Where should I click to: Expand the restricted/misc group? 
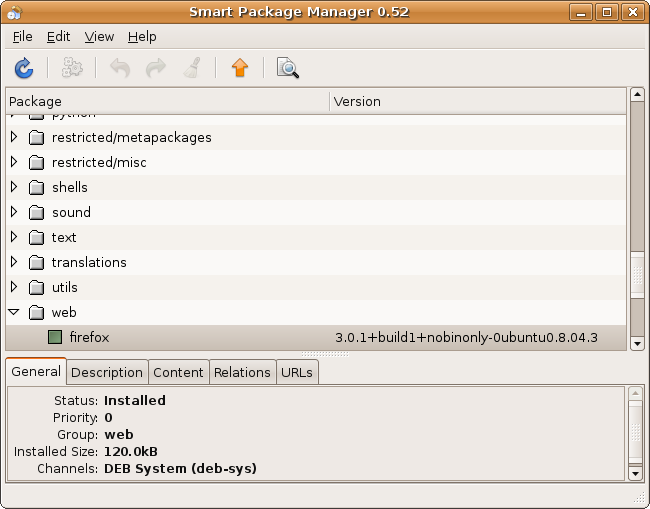(14, 162)
